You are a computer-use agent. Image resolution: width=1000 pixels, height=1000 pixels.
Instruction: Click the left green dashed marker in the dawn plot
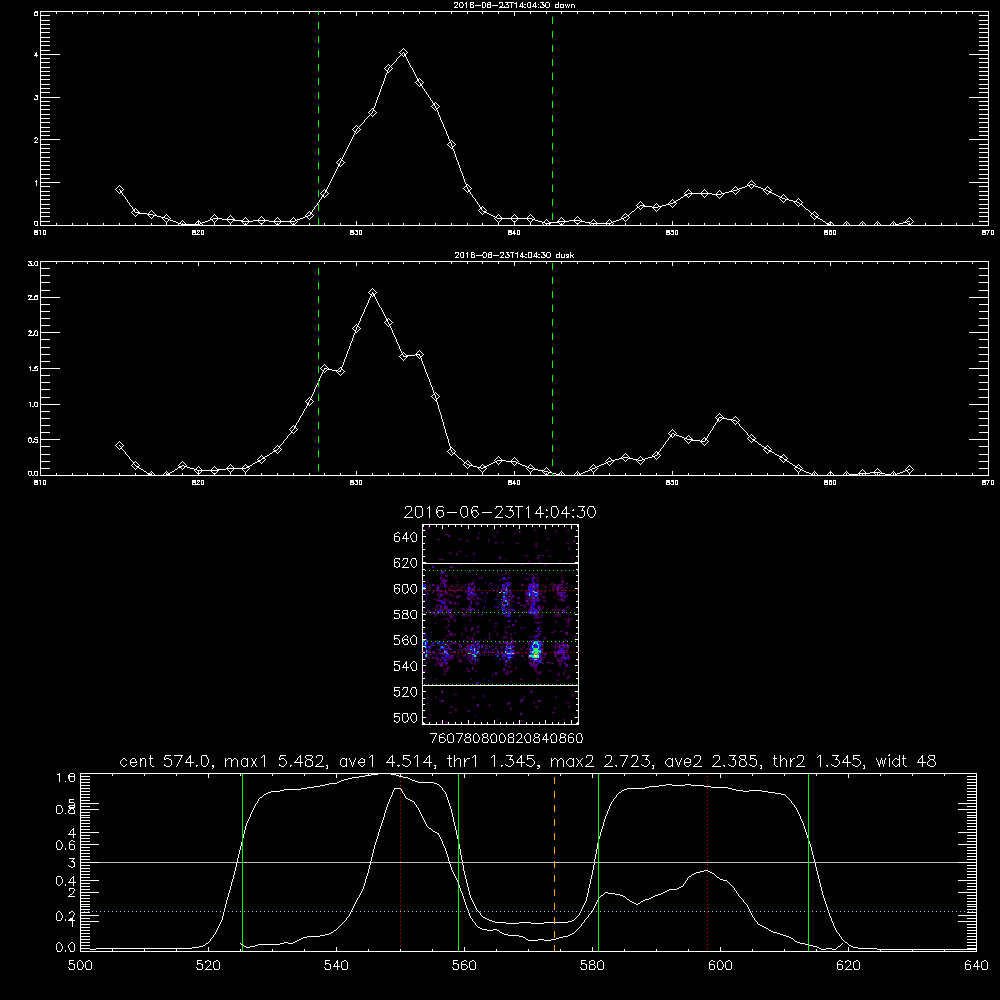click(x=318, y=119)
